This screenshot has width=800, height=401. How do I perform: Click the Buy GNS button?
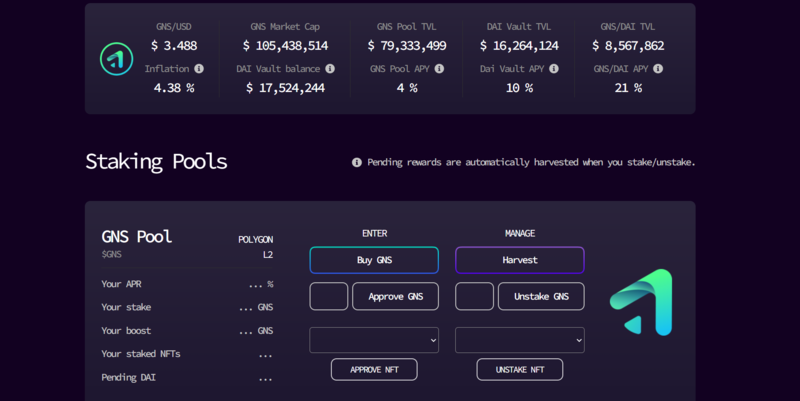(374, 260)
